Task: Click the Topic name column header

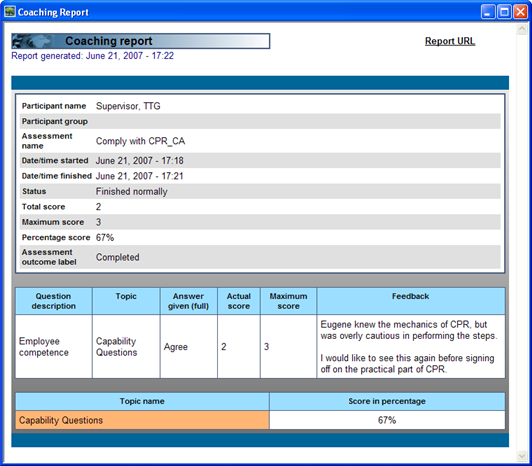Action: (x=142, y=401)
